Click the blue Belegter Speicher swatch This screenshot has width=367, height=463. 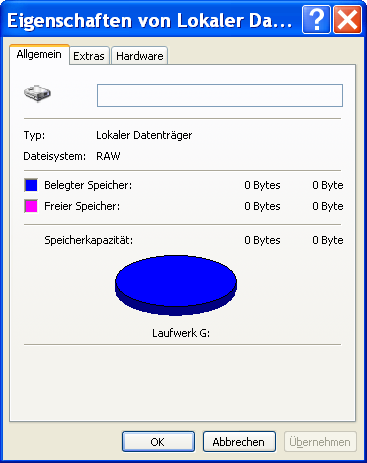[x=31, y=185]
